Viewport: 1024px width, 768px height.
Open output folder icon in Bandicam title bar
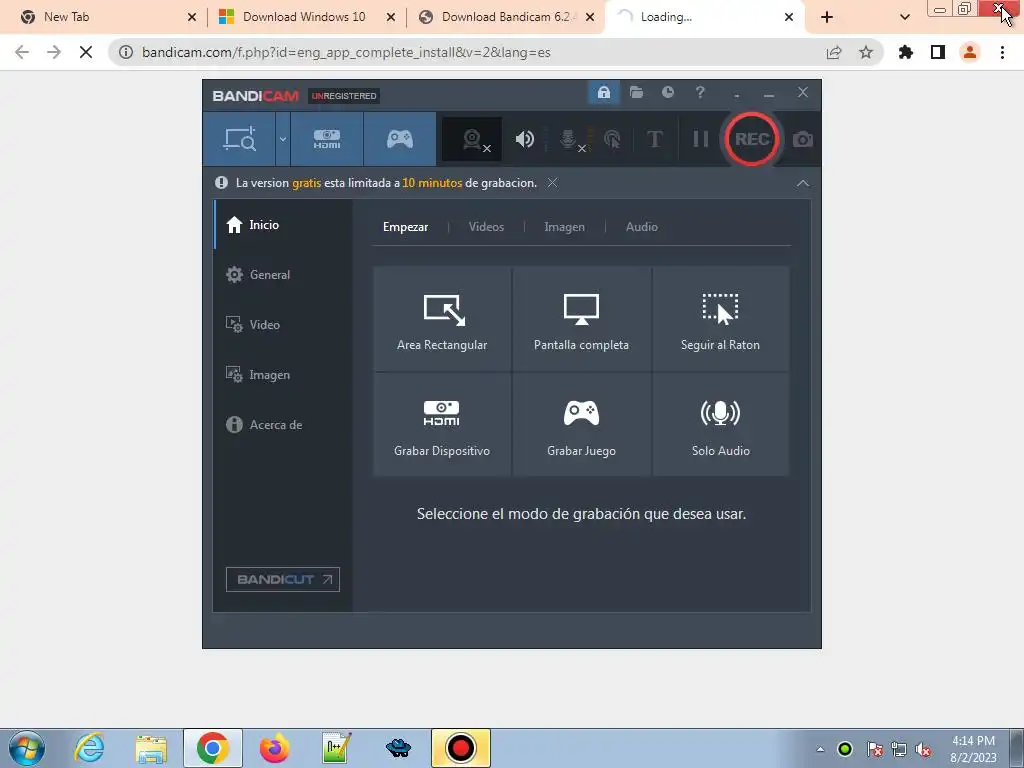636,92
